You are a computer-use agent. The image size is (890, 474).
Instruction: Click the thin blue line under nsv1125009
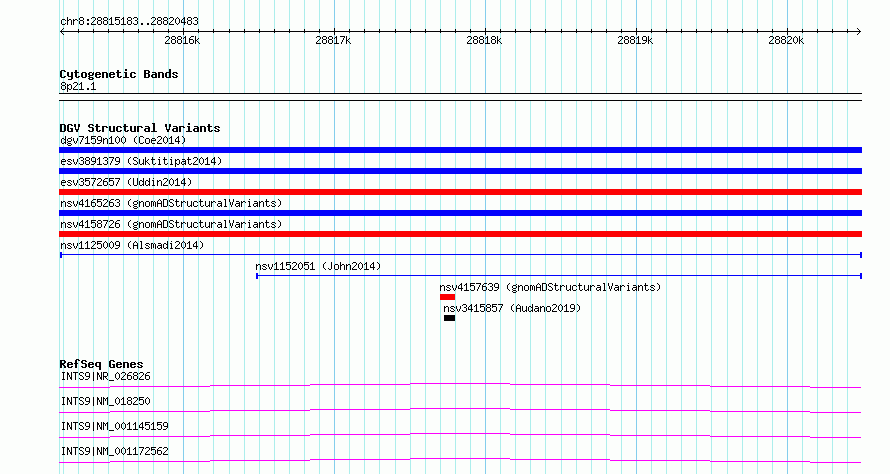coord(461,255)
